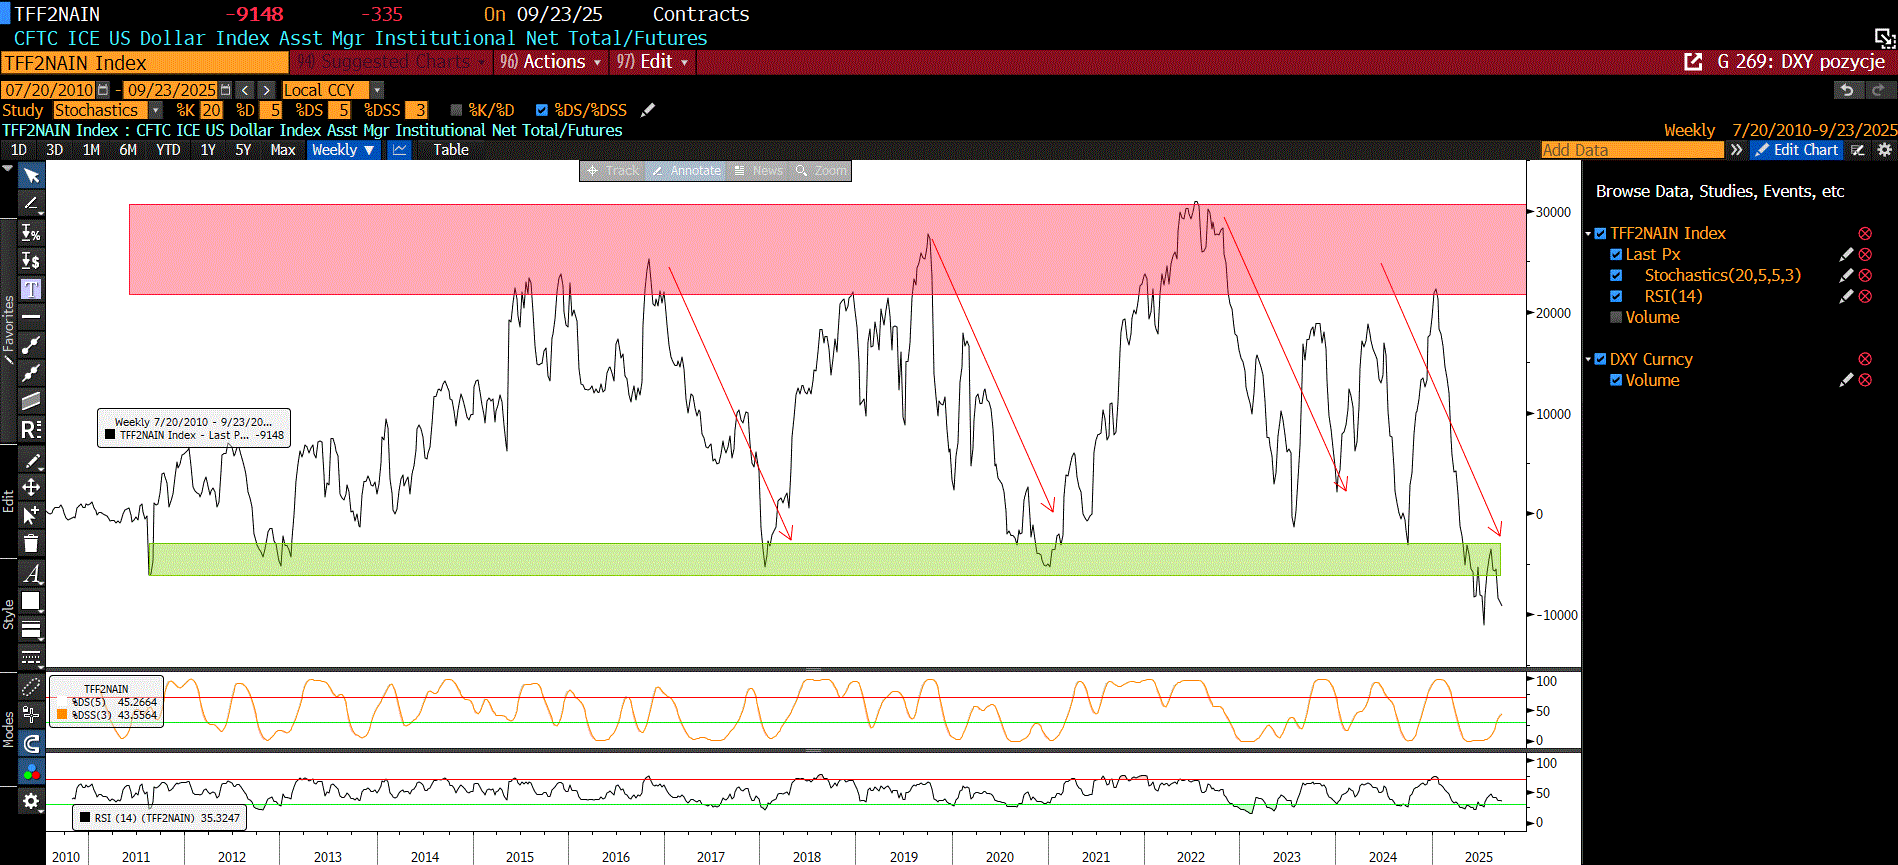Open the fill color swatch
This screenshot has width=1898, height=865.
click(31, 601)
